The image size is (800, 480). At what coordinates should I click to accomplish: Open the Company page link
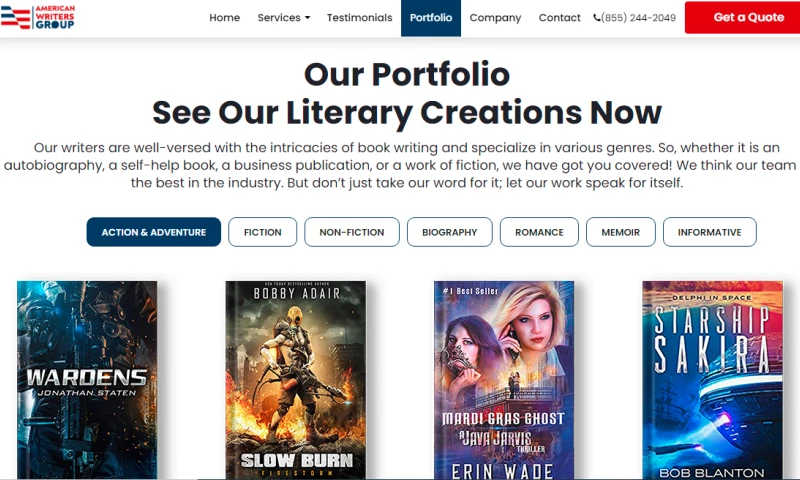[495, 18]
